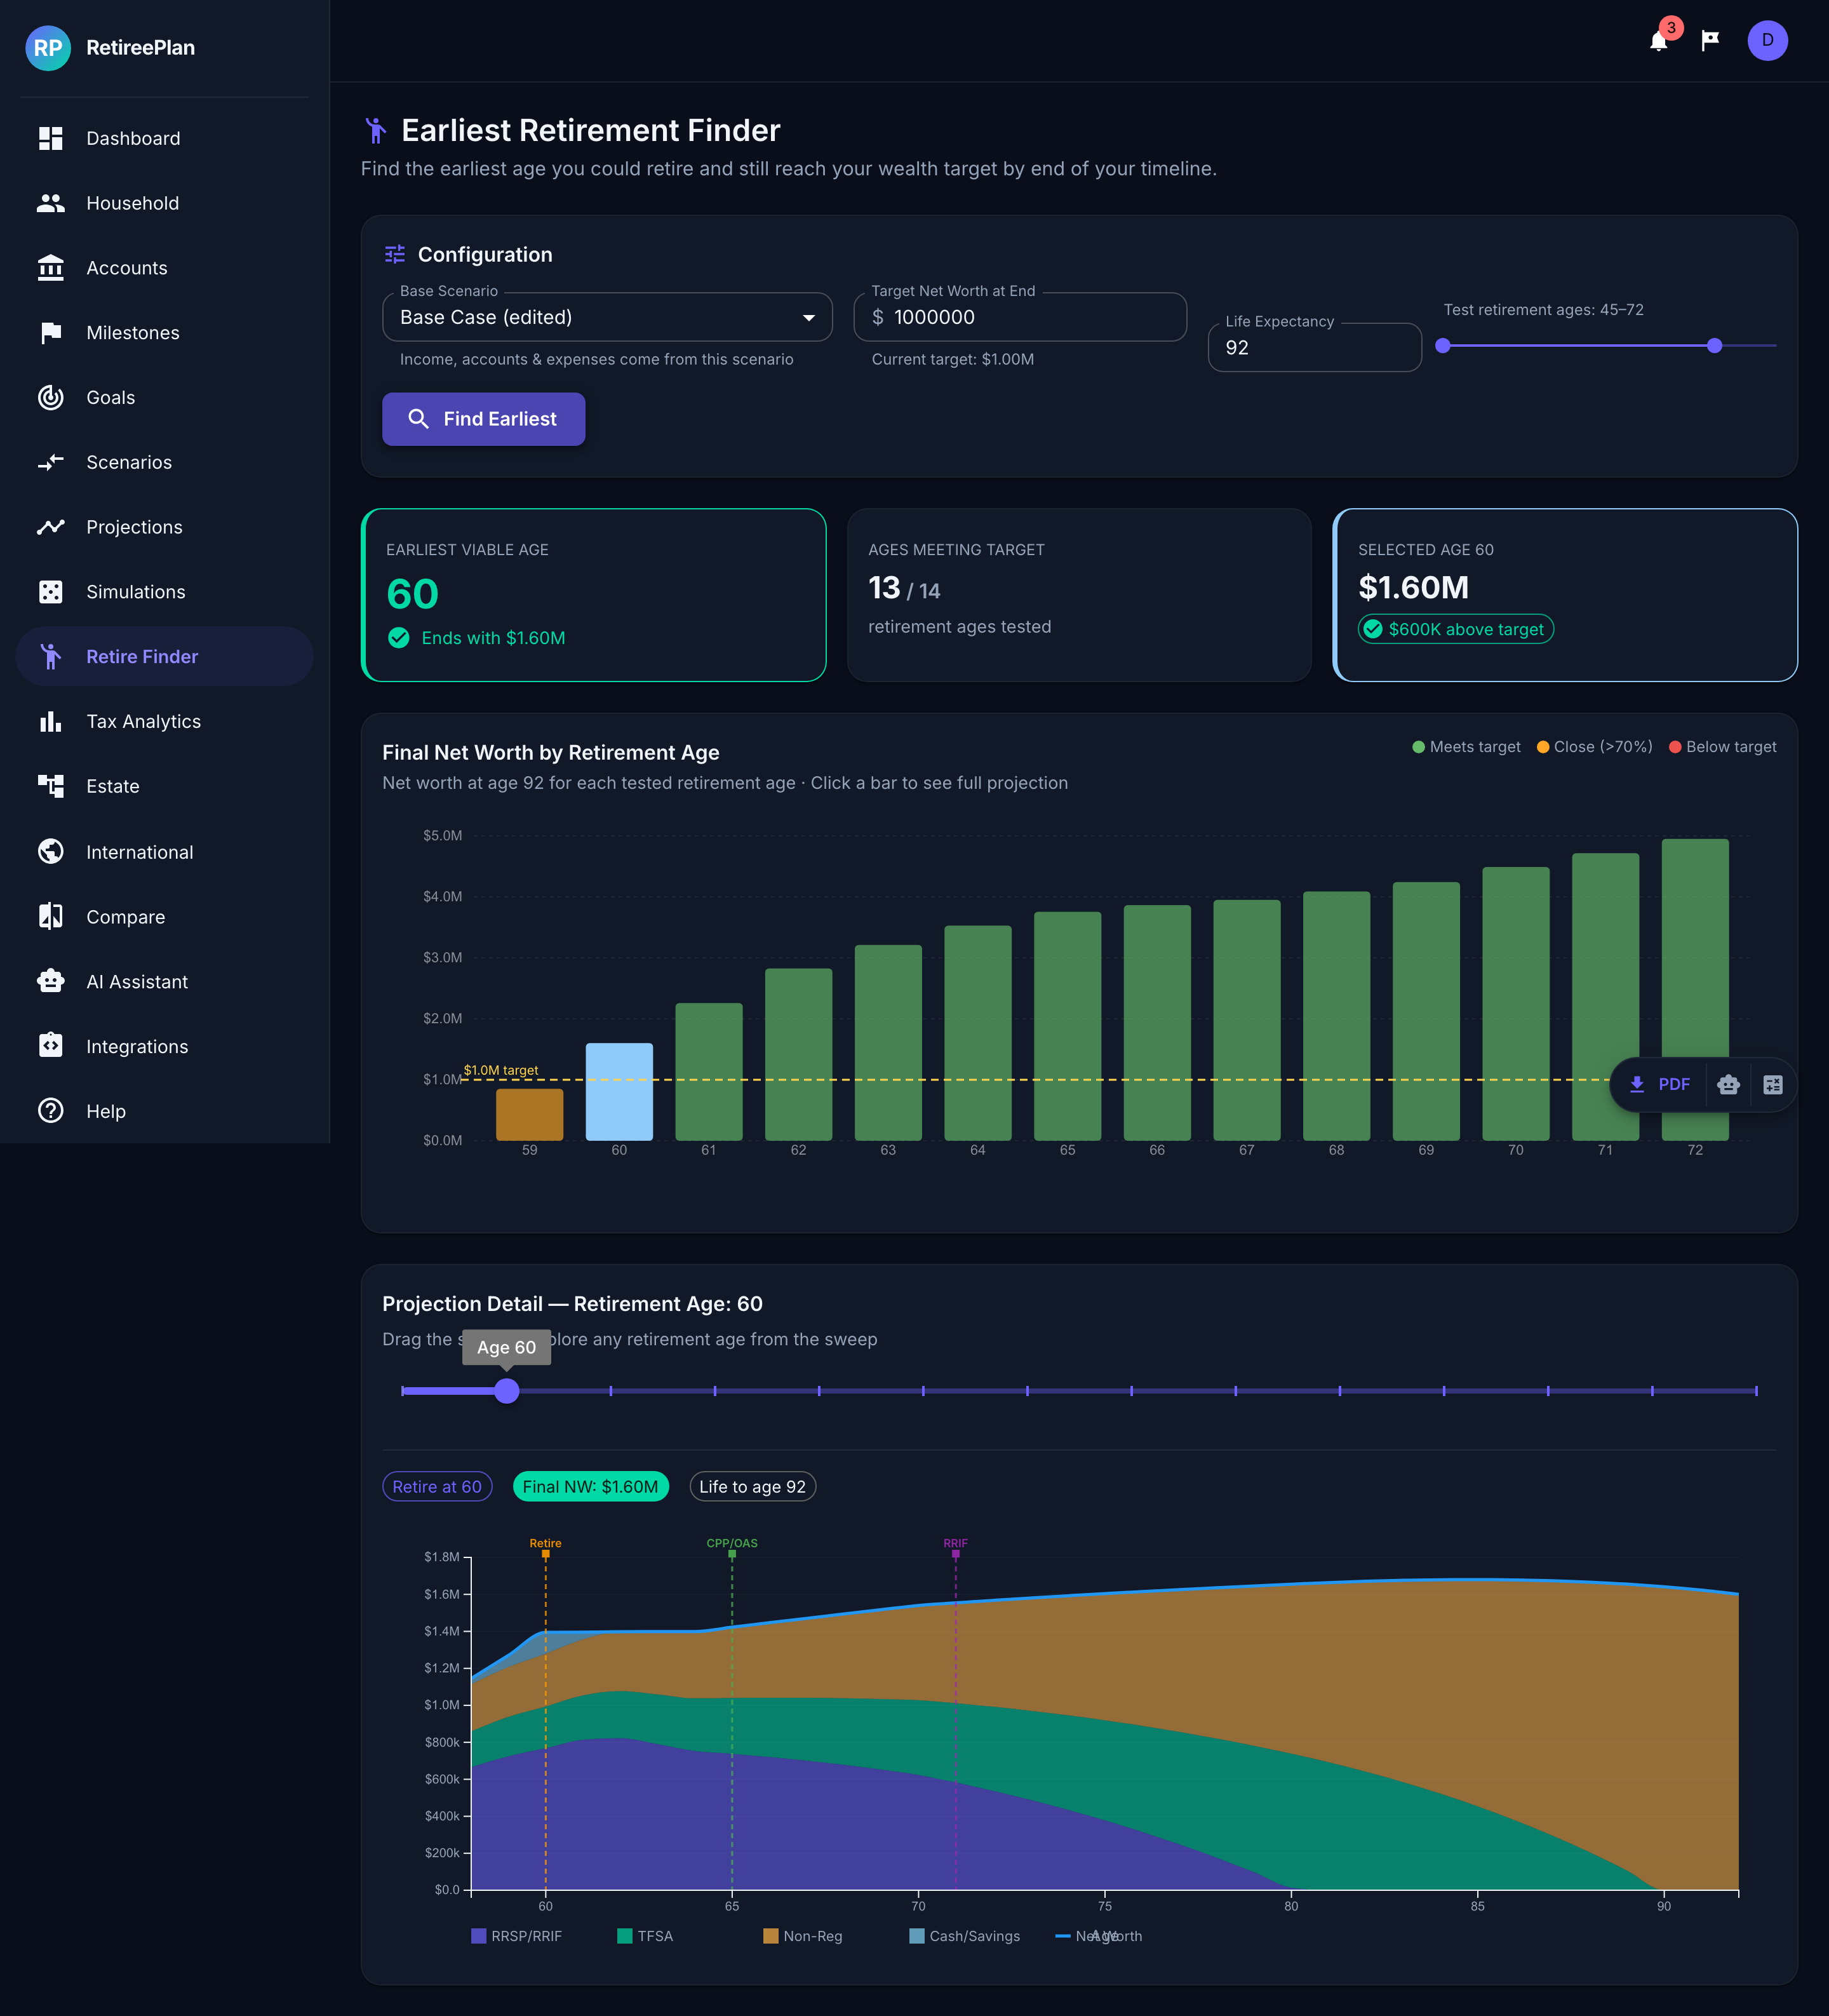Image resolution: width=1829 pixels, height=2016 pixels.
Task: Go to Tax Analytics in sidebar
Action: point(143,721)
